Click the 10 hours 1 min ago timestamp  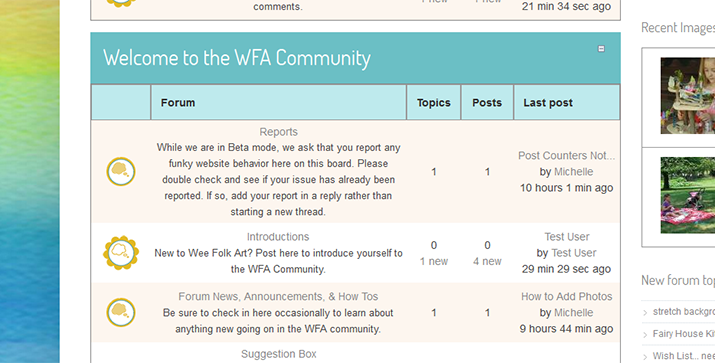click(566, 188)
